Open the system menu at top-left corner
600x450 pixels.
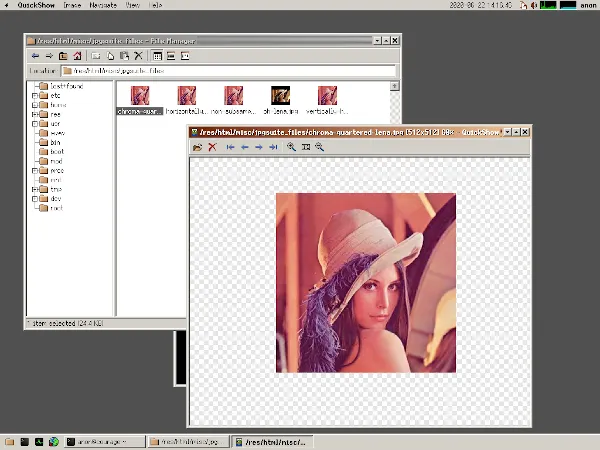pyautogui.click(x=7, y=5)
